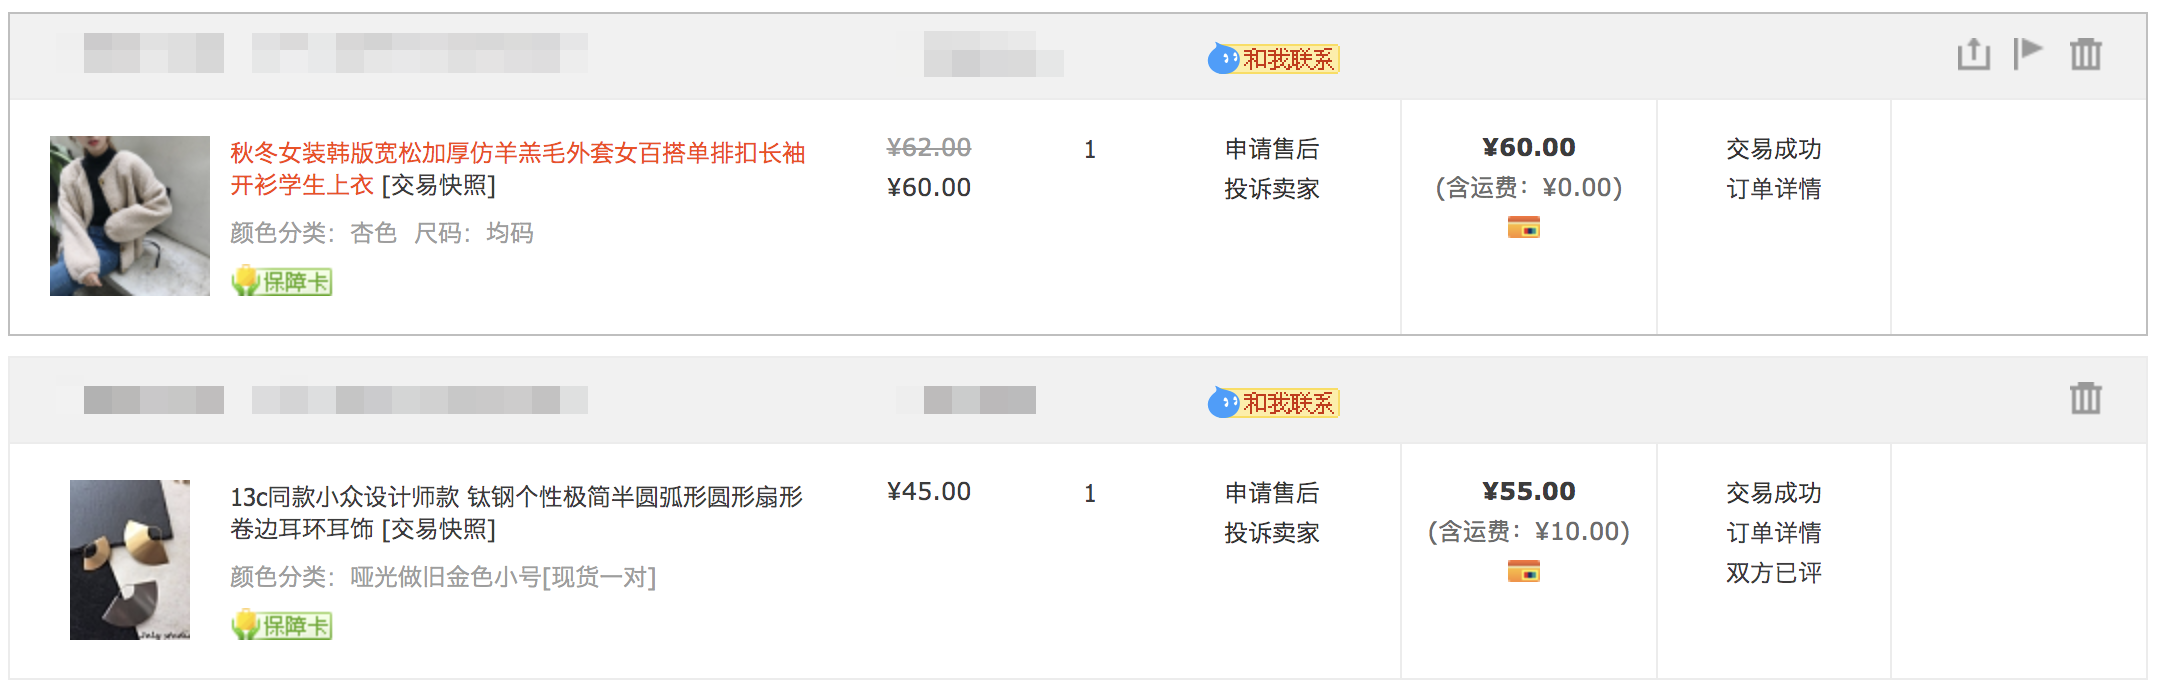Open the coat product thumbnail

[130, 216]
